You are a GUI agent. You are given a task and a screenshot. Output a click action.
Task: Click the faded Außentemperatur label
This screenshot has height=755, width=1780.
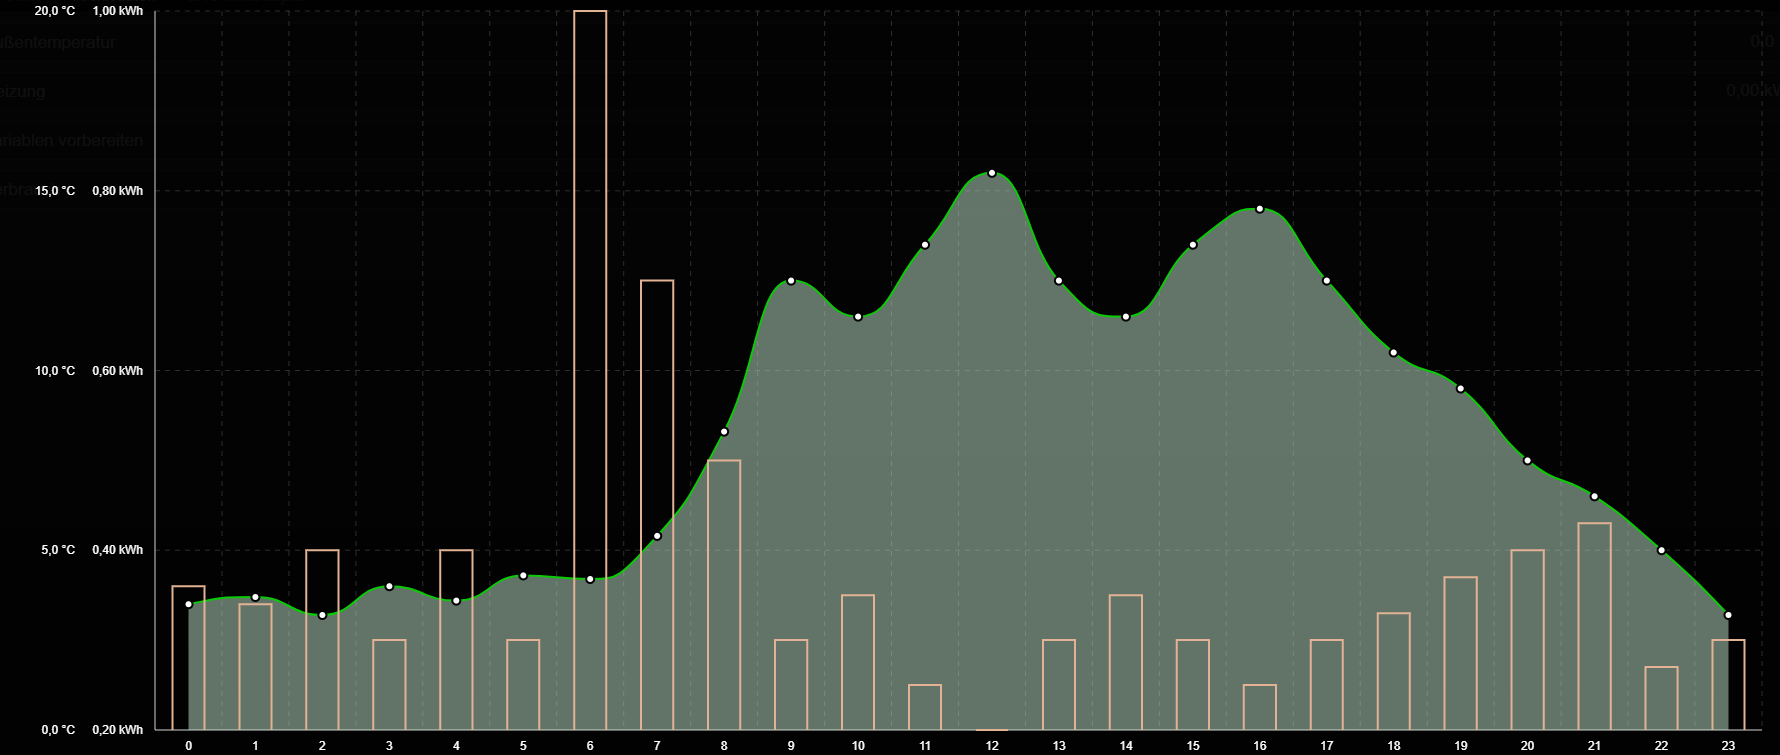point(60,43)
